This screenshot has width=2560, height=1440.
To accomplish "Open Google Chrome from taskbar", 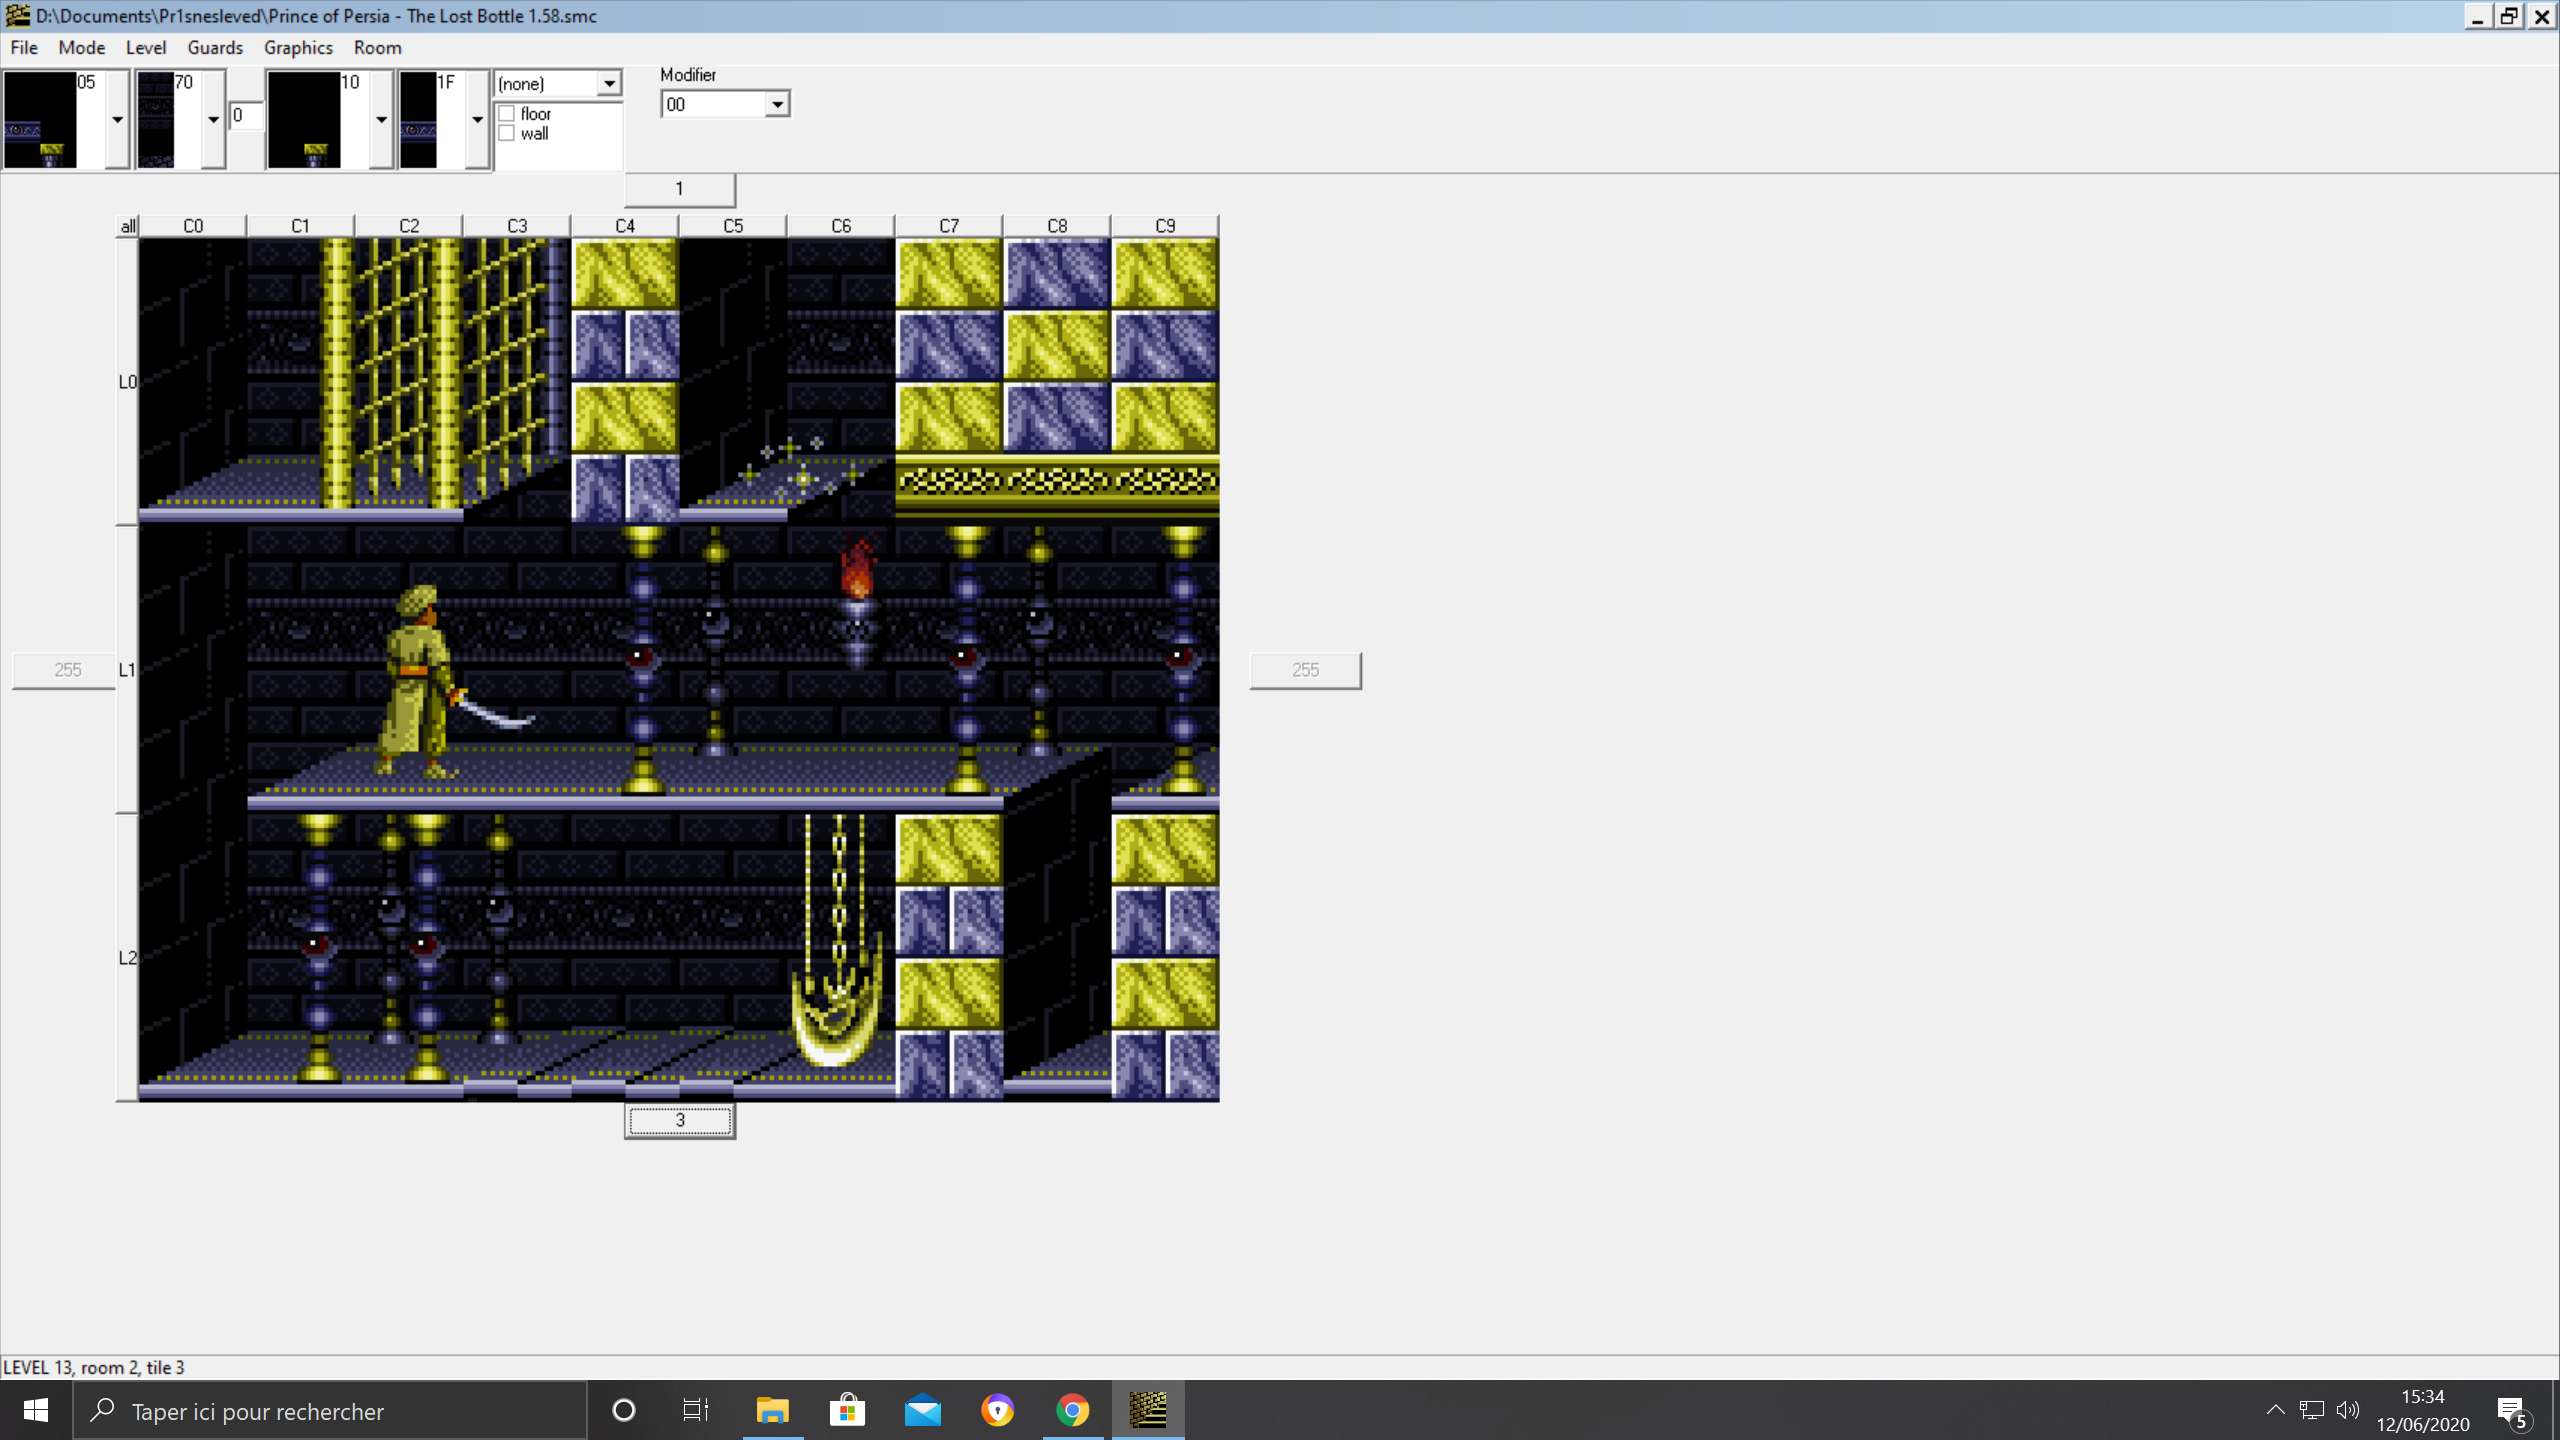I will [x=1072, y=1410].
